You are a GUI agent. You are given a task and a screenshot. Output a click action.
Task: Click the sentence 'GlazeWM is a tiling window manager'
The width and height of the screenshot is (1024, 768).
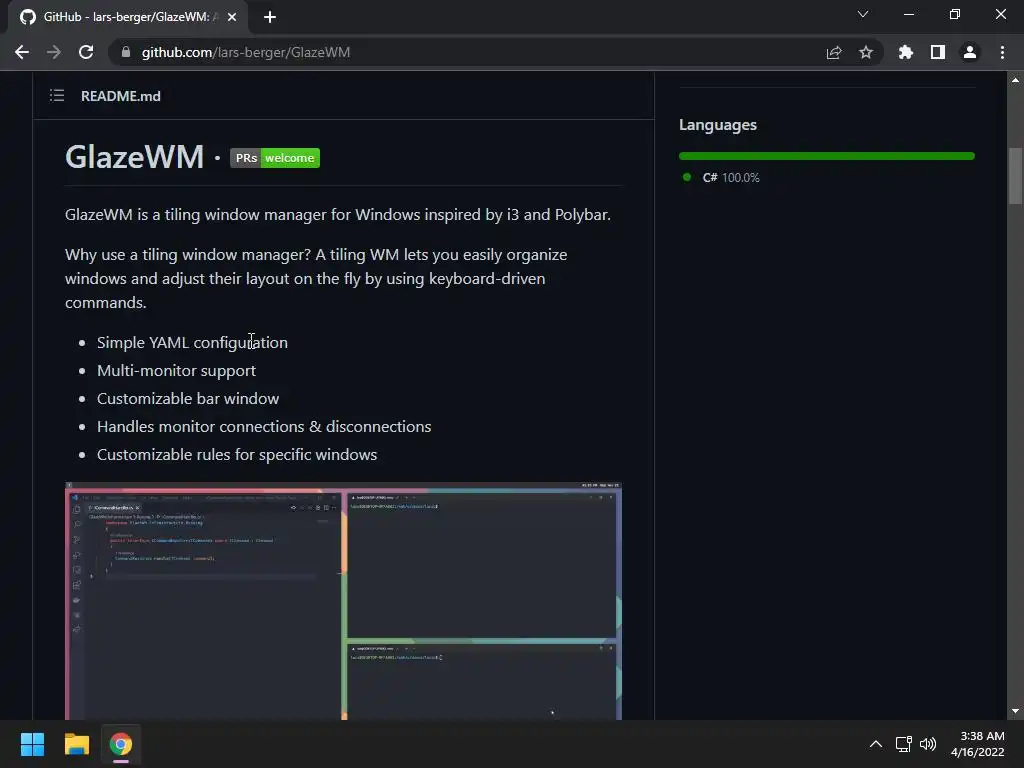click(338, 215)
